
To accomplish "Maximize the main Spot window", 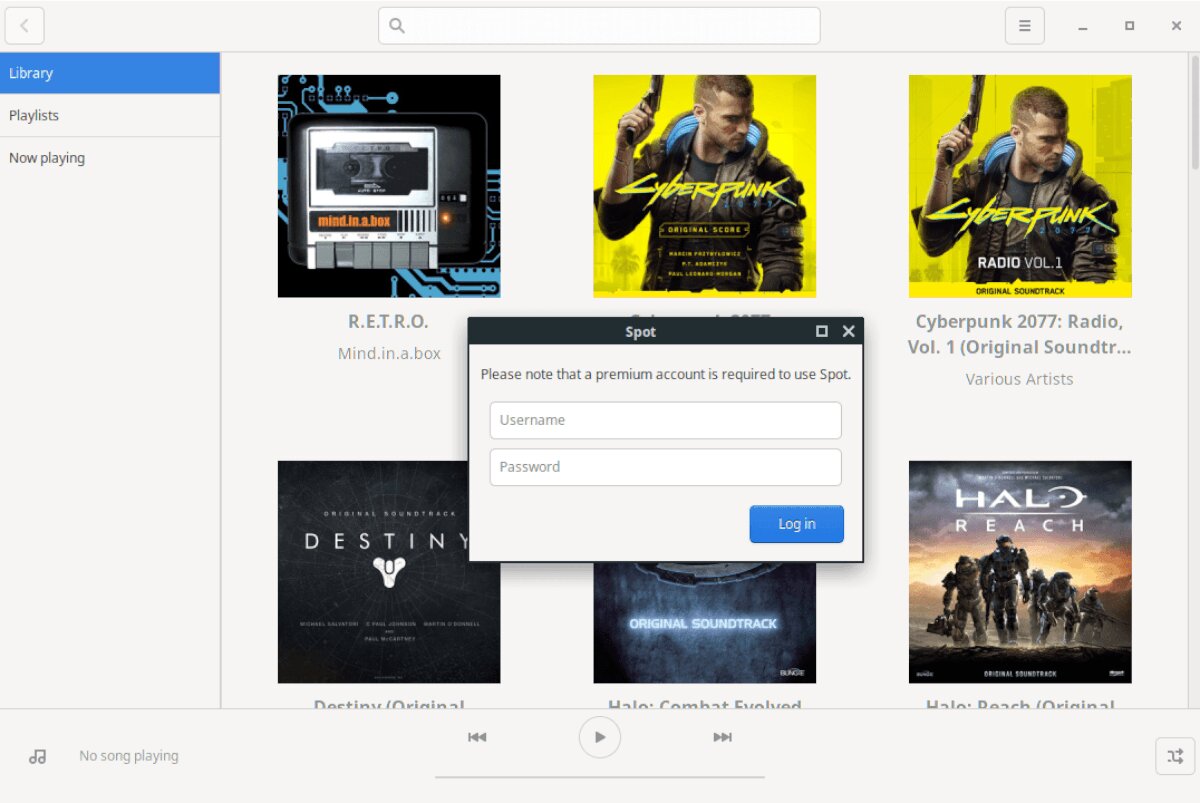I will tap(1129, 26).
